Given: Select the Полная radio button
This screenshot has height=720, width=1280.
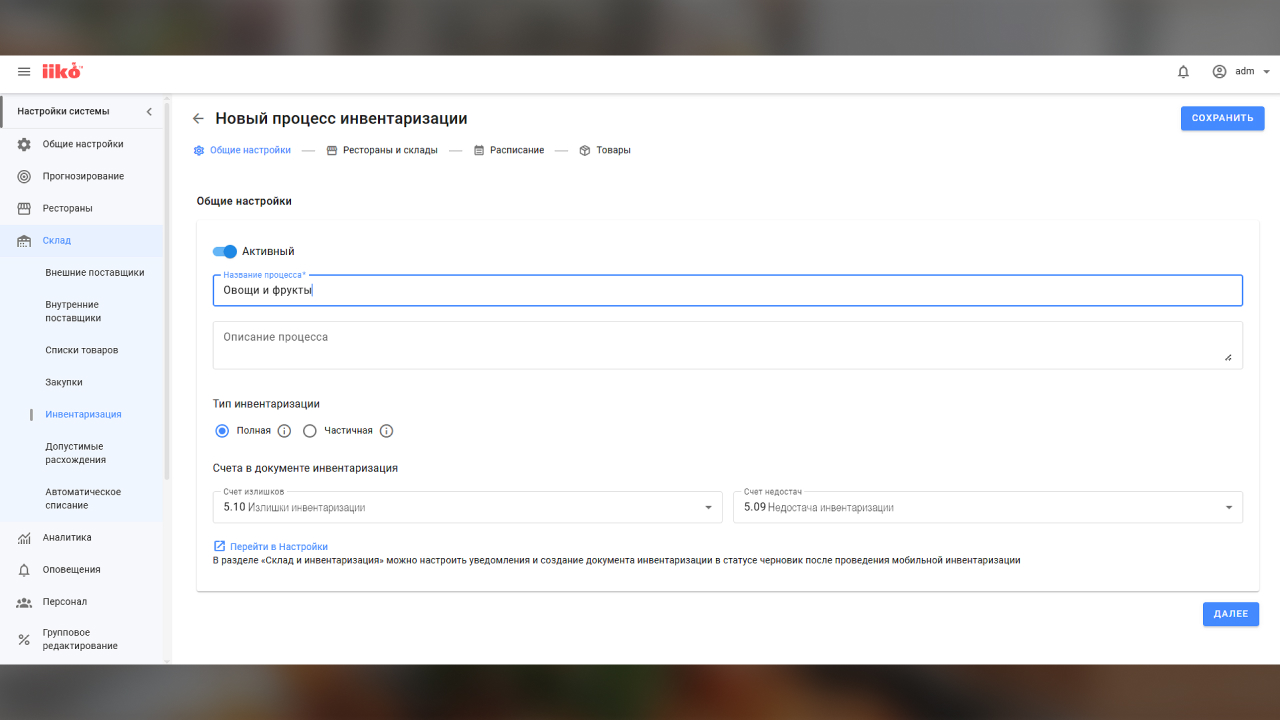Looking at the screenshot, I should point(222,431).
